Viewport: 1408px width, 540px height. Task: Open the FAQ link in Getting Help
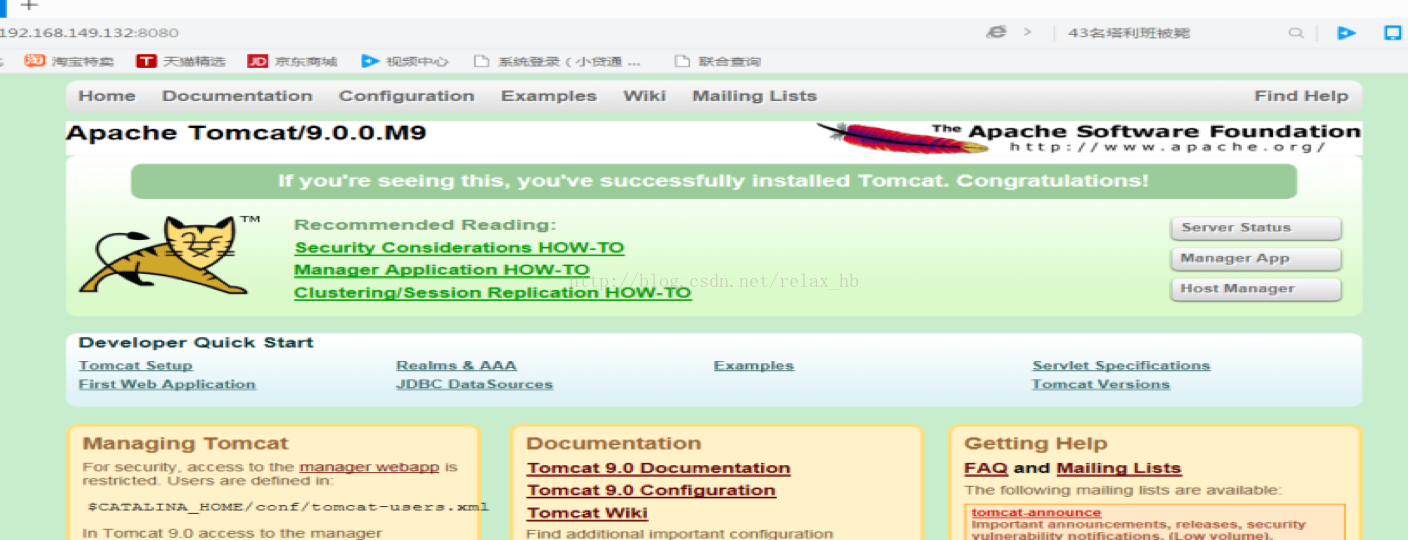(985, 468)
